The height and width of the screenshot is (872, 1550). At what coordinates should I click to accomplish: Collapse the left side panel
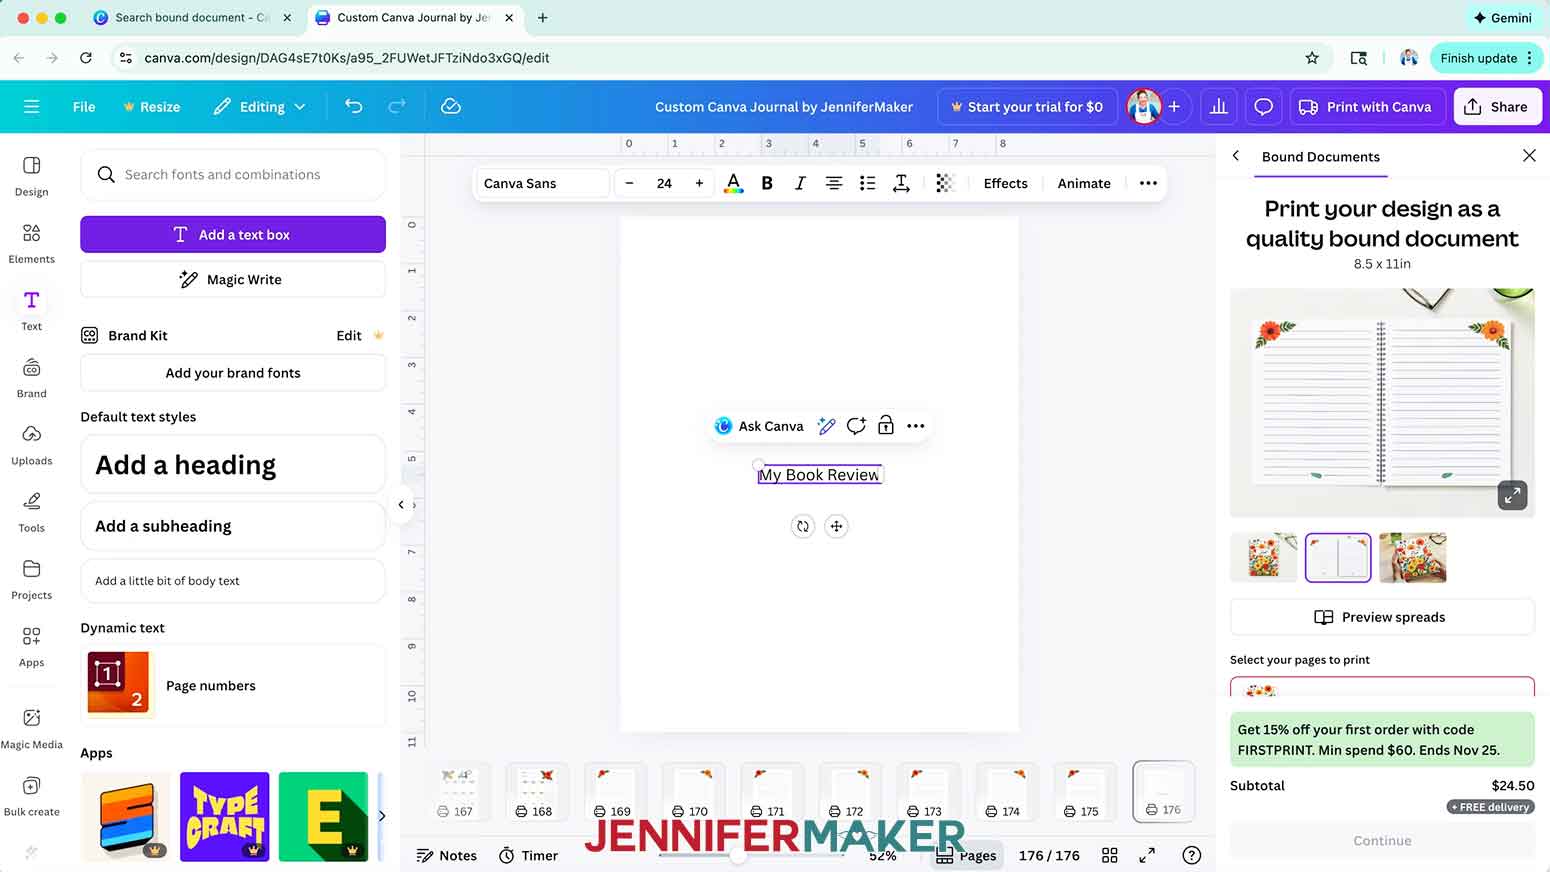[x=401, y=505]
